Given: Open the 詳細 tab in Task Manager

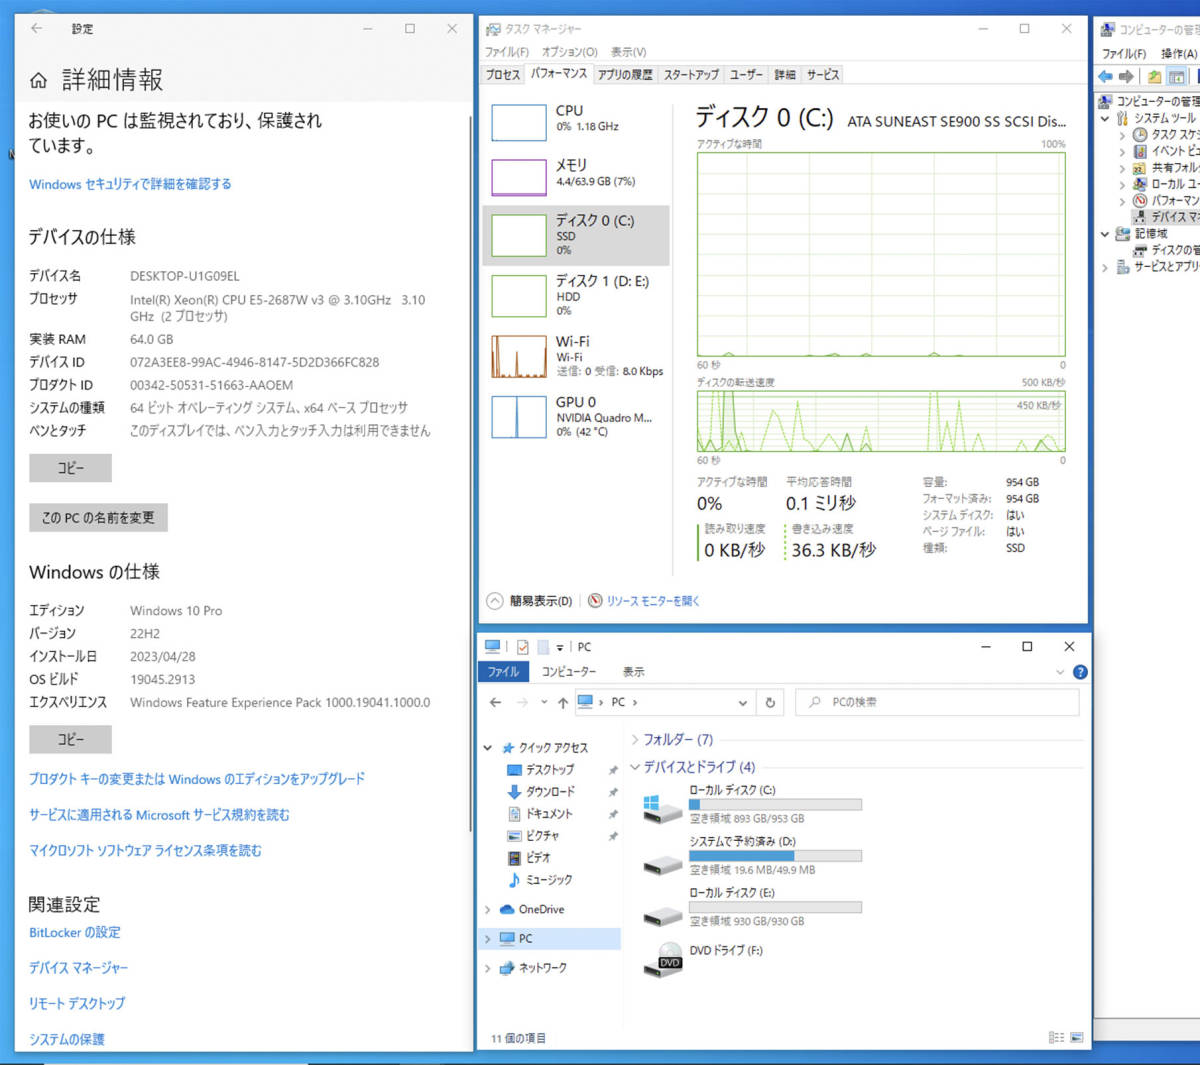Looking at the screenshot, I should pyautogui.click(x=785, y=75).
